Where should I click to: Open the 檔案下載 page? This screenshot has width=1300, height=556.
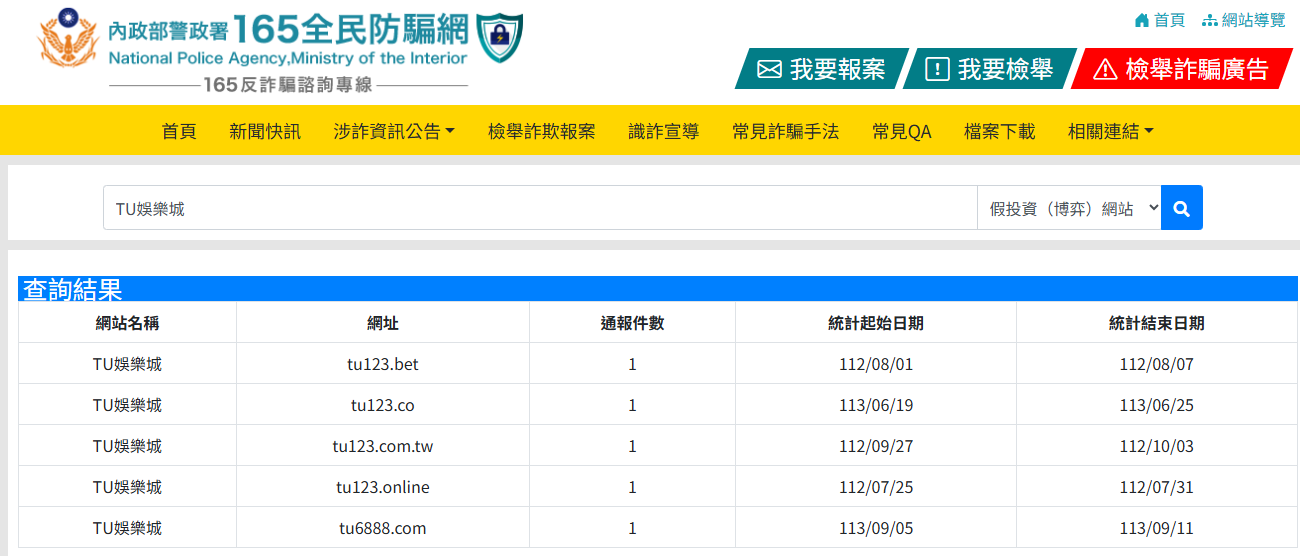coord(999,131)
